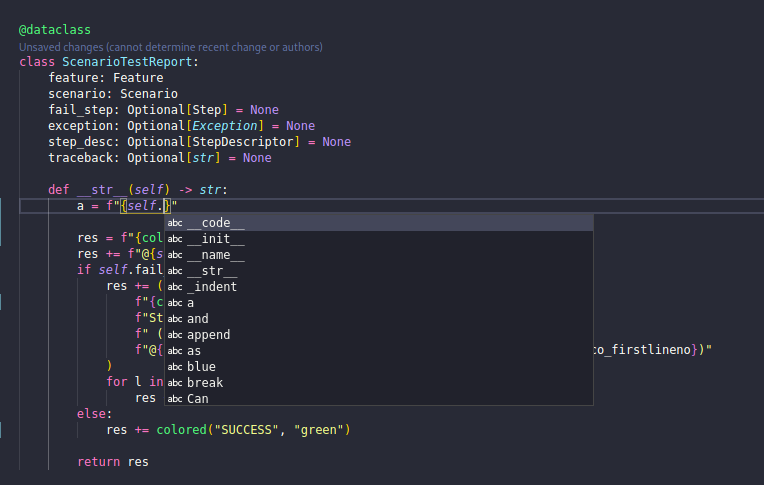
Task: Select __str__ in the autocomplete popup
Action: [379, 271]
